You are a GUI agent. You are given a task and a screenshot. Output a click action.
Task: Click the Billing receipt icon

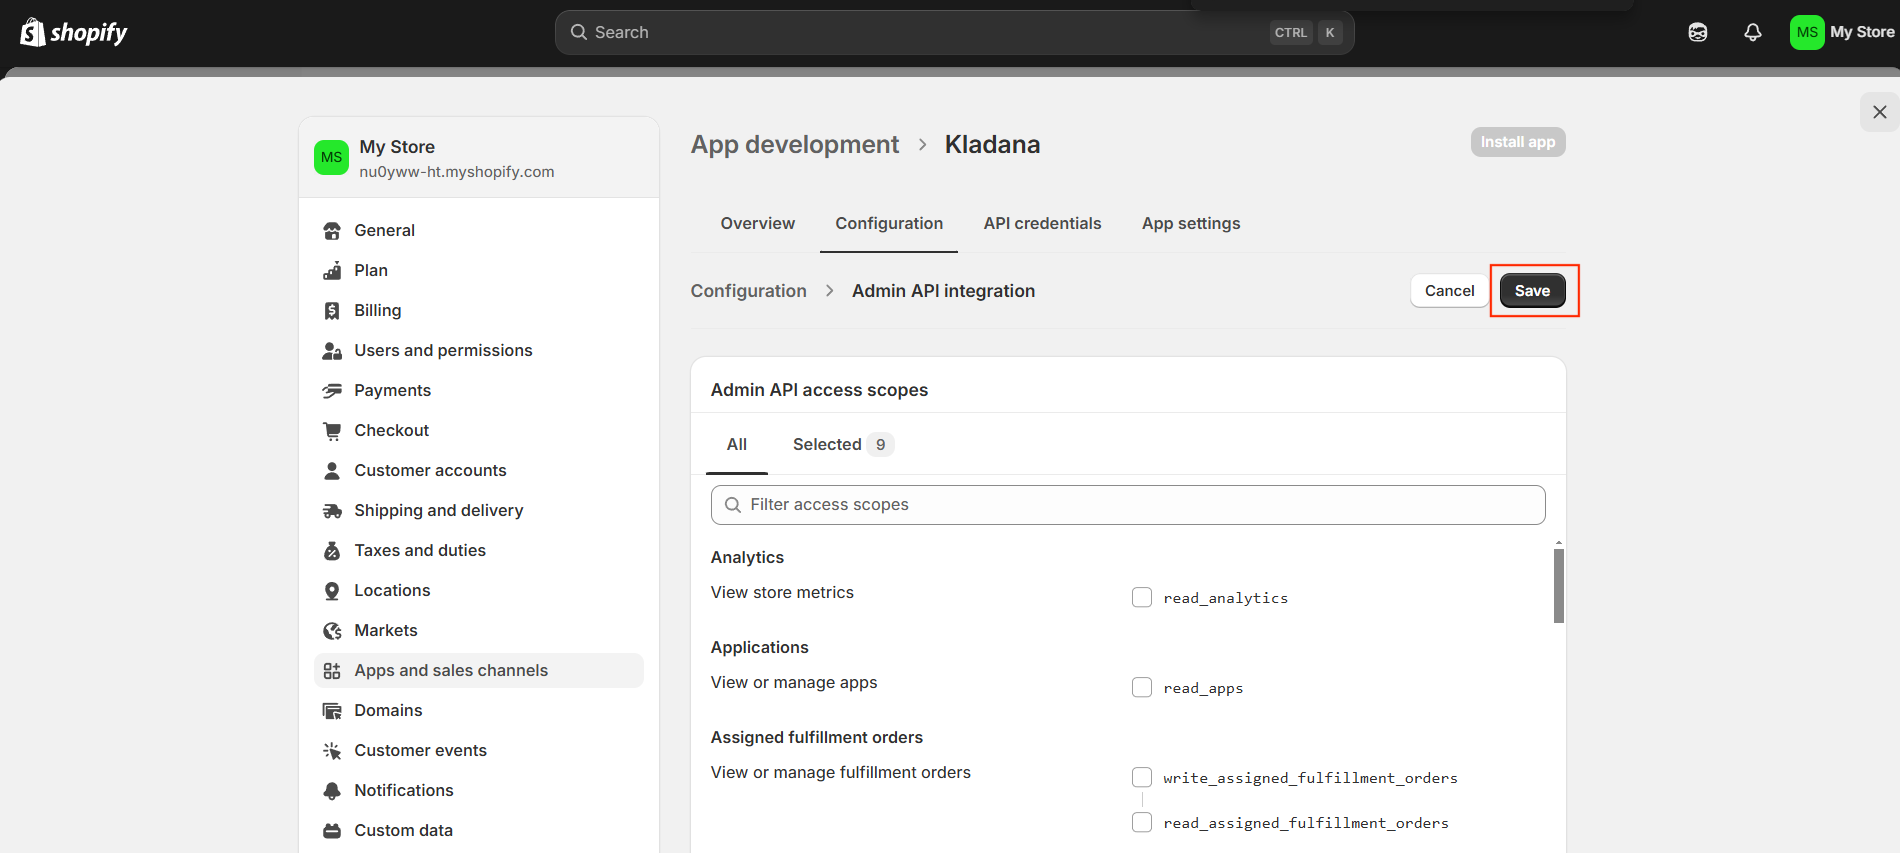click(332, 311)
